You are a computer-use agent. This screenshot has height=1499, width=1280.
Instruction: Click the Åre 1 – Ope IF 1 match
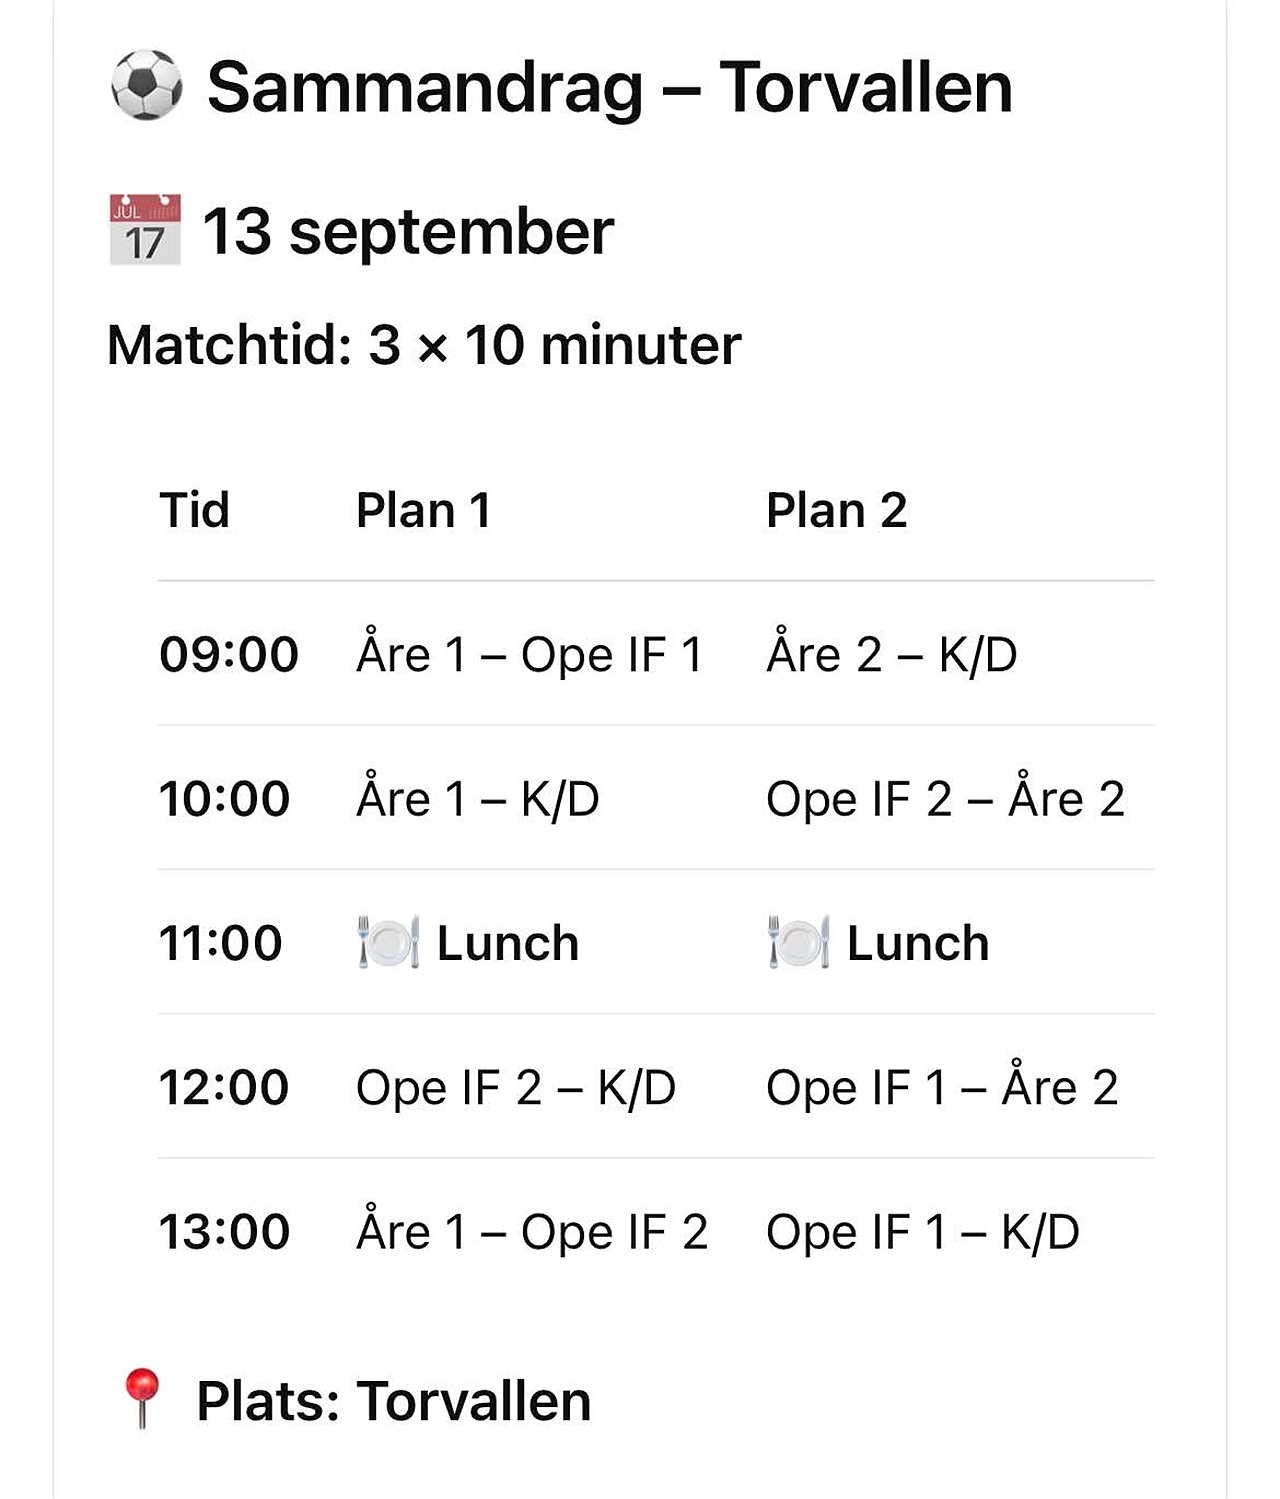point(530,654)
